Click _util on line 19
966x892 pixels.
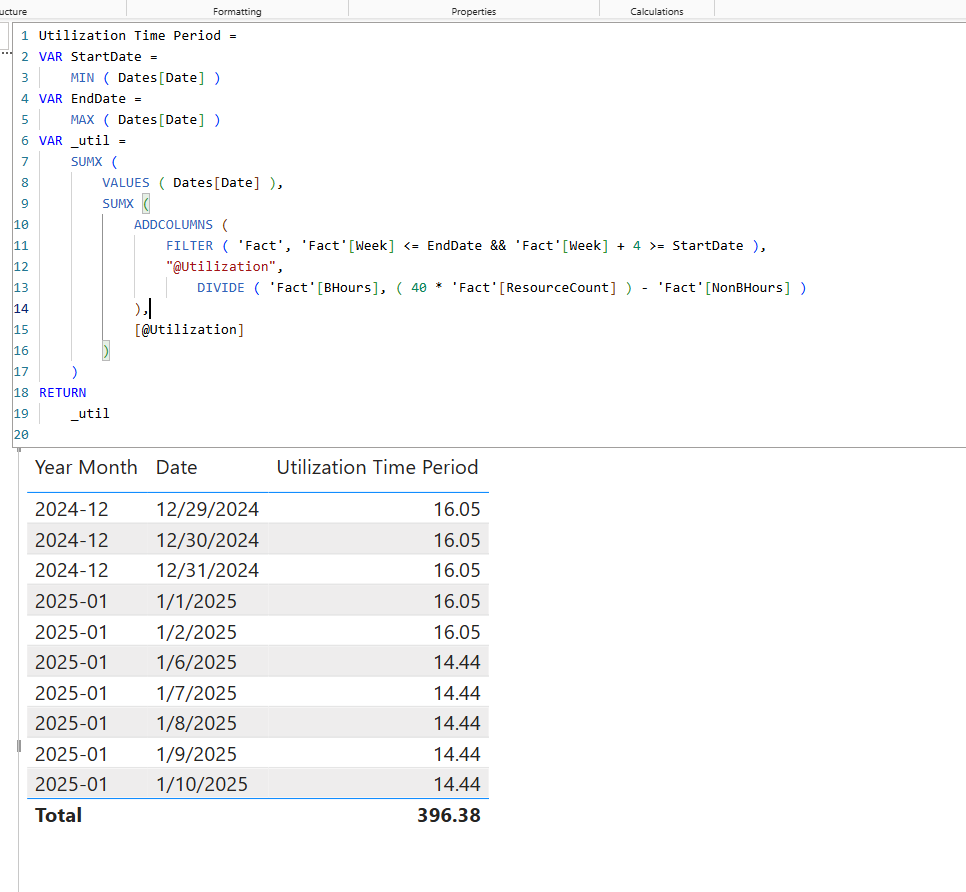[90, 413]
